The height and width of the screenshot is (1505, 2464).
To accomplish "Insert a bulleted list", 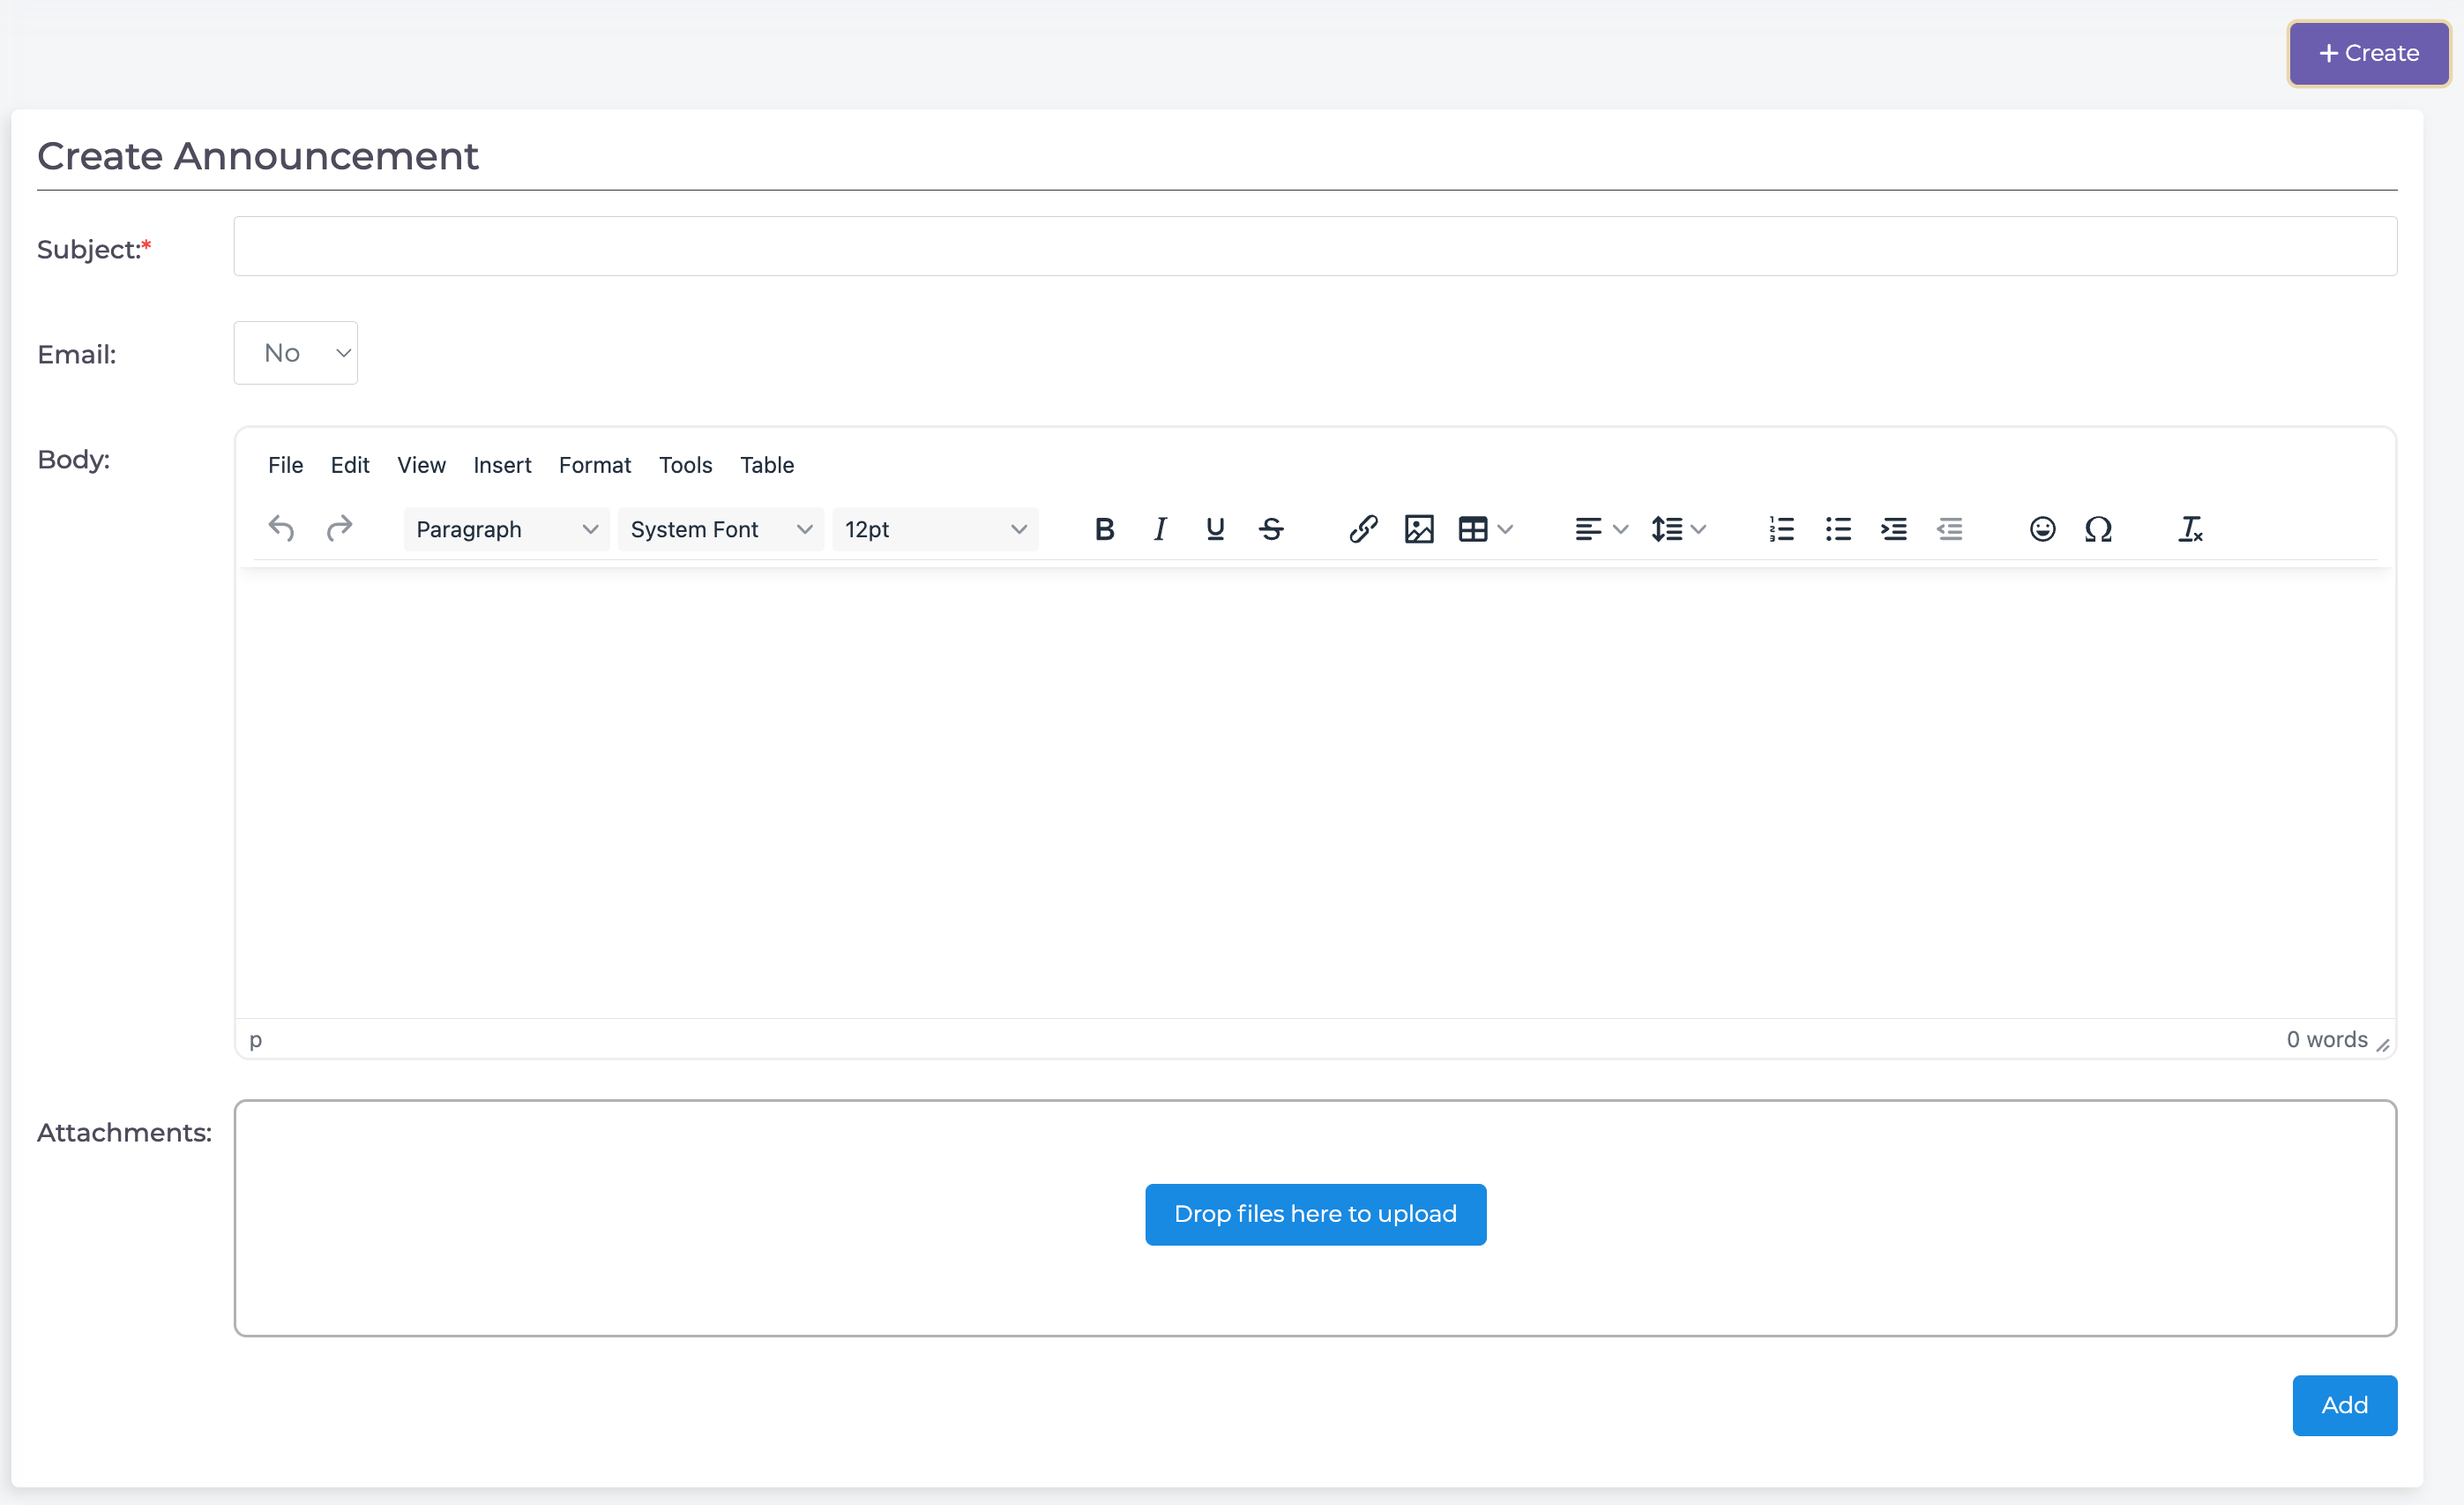I will [1837, 529].
